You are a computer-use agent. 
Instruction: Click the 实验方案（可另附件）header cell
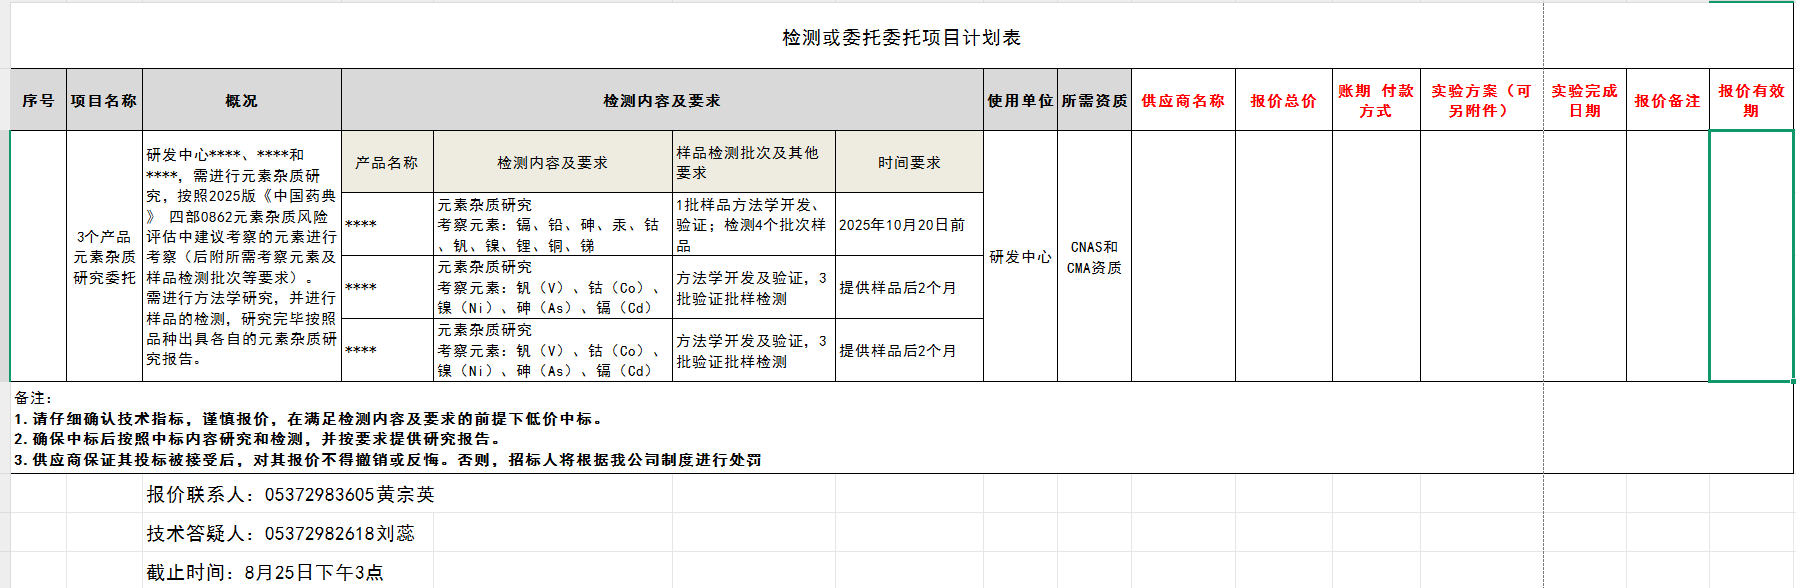[x=1481, y=100]
